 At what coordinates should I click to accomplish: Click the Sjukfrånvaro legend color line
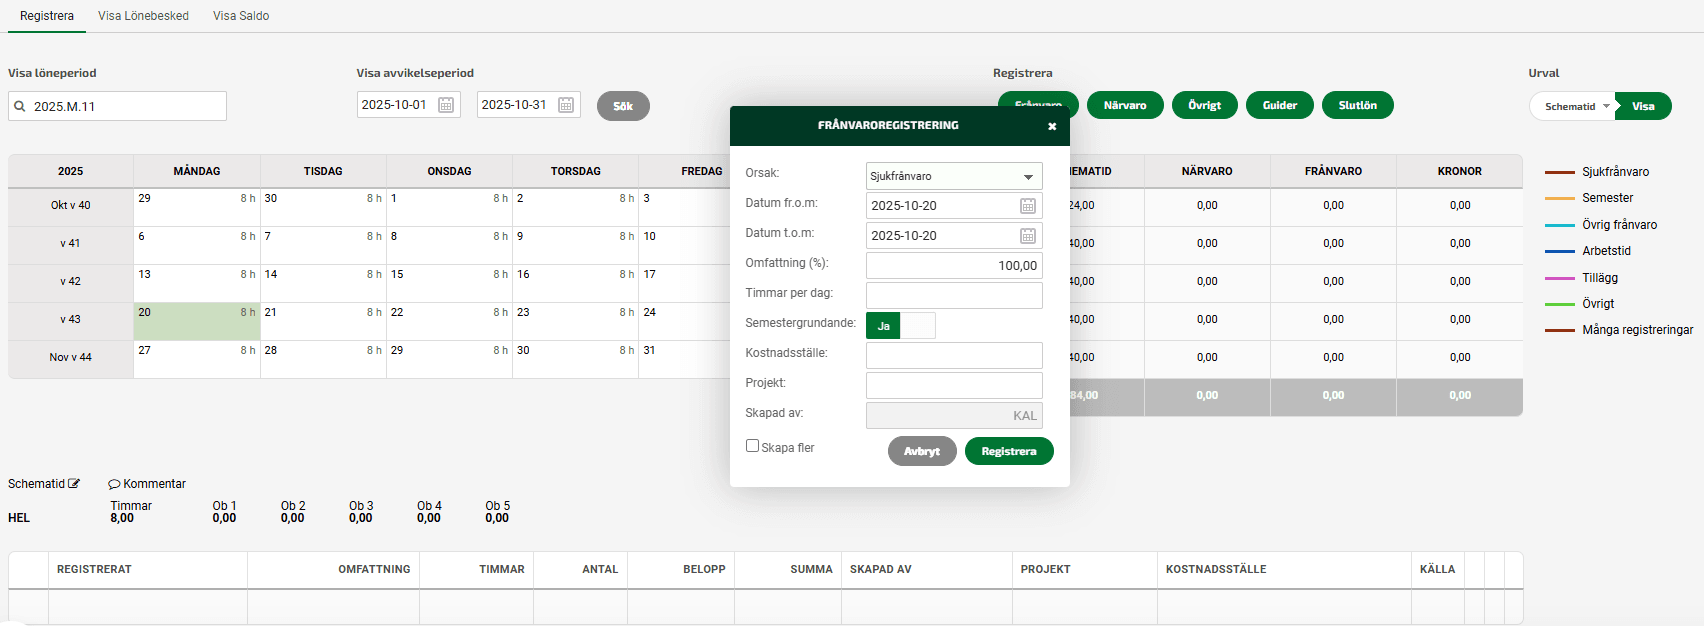coord(1559,172)
